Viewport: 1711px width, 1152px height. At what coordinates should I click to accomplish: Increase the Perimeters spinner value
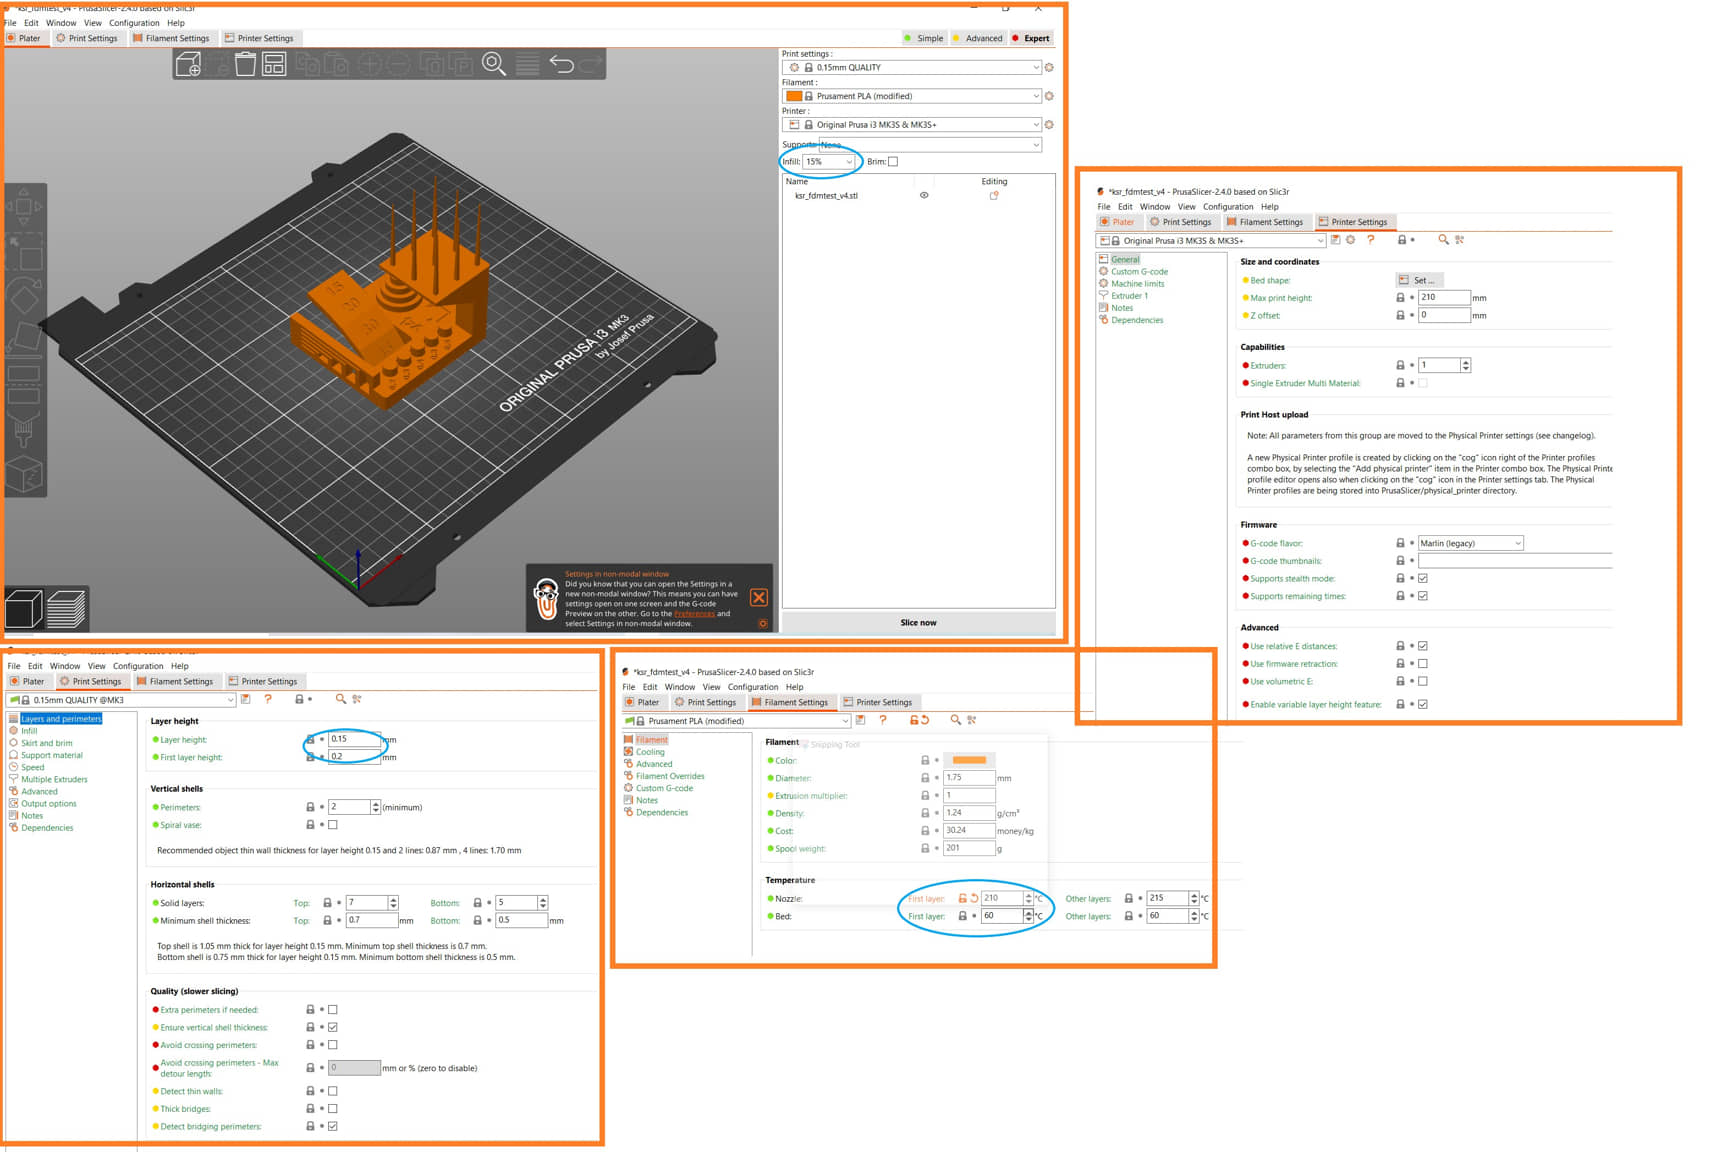point(376,804)
